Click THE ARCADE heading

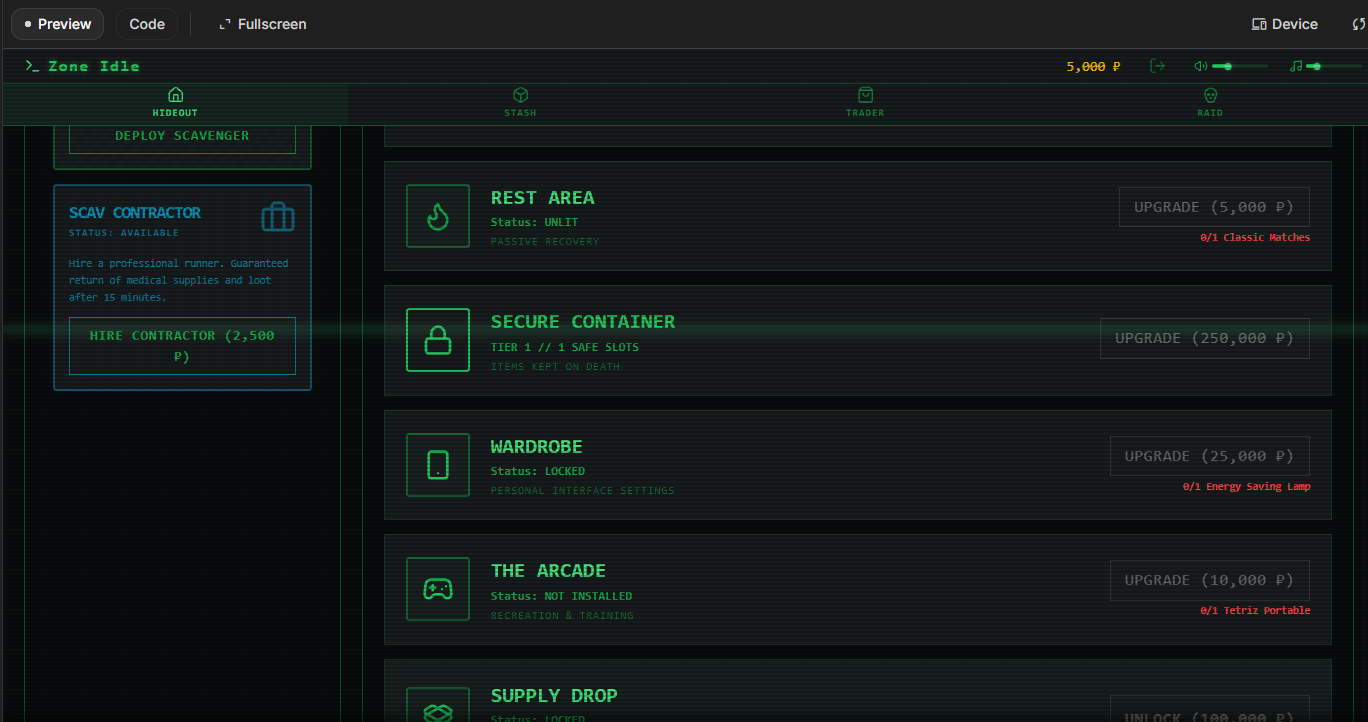click(x=548, y=571)
